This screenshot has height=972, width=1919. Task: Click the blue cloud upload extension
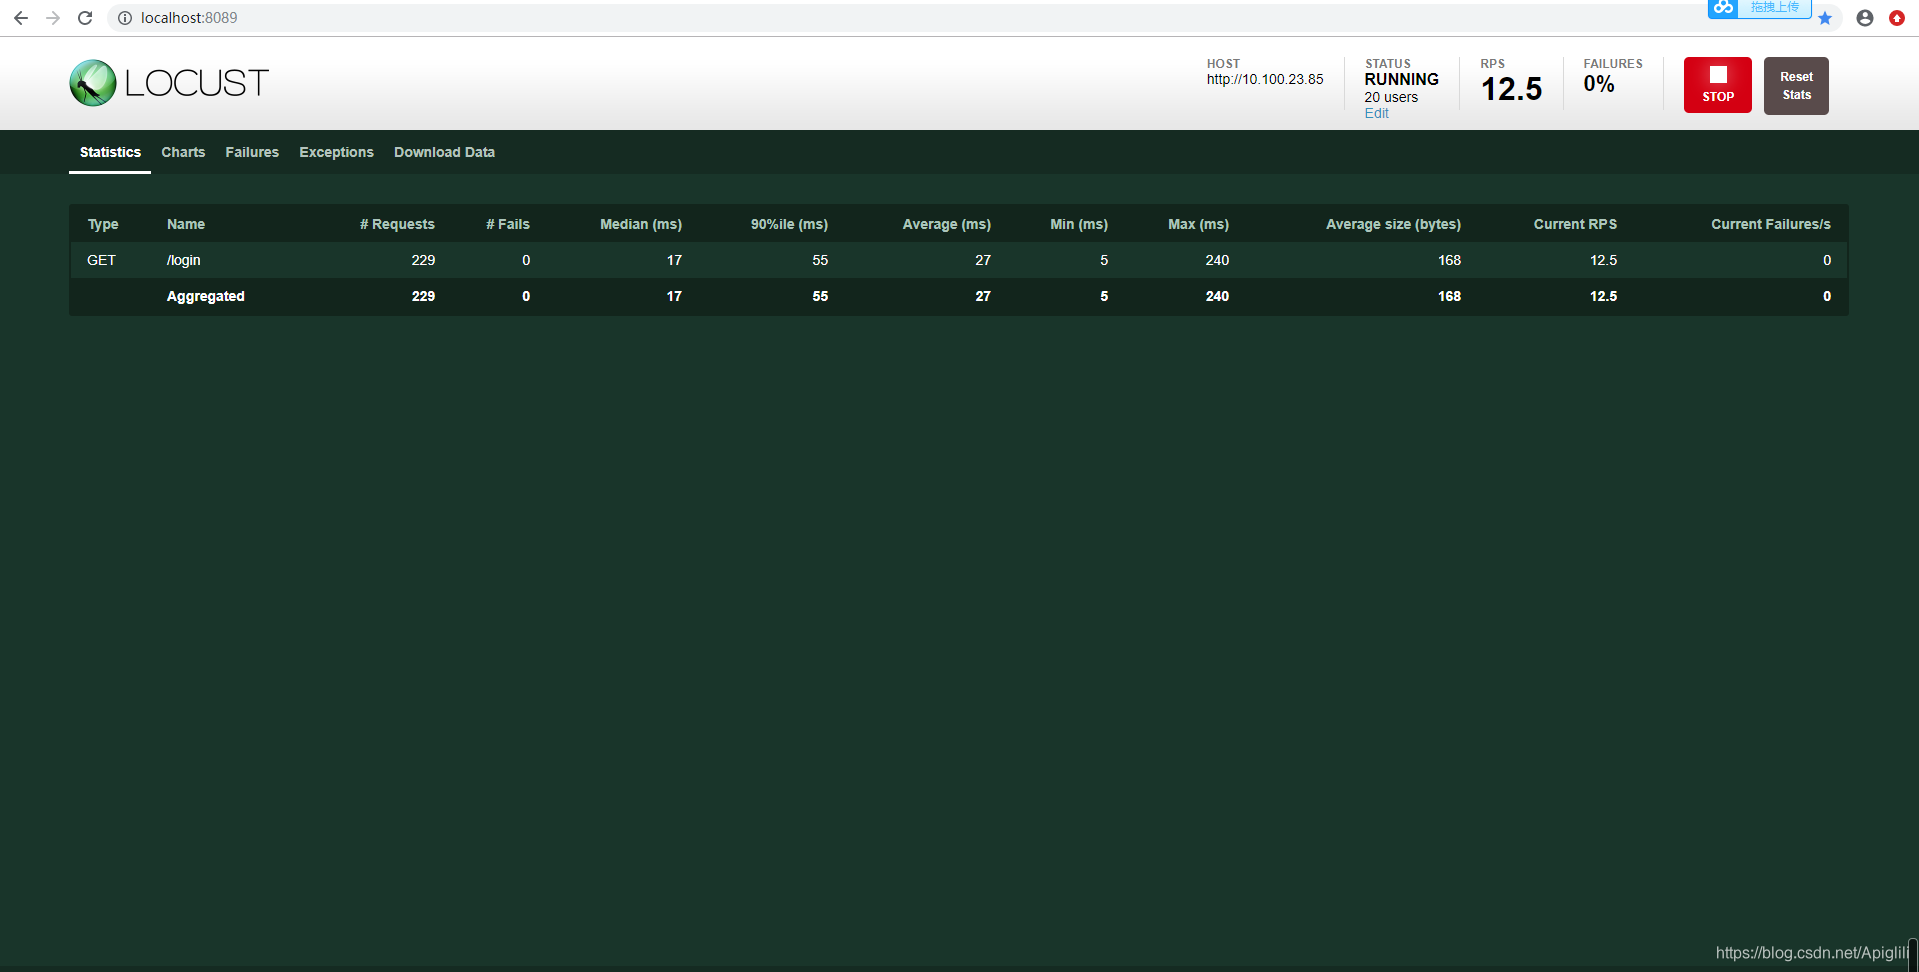1759,8
